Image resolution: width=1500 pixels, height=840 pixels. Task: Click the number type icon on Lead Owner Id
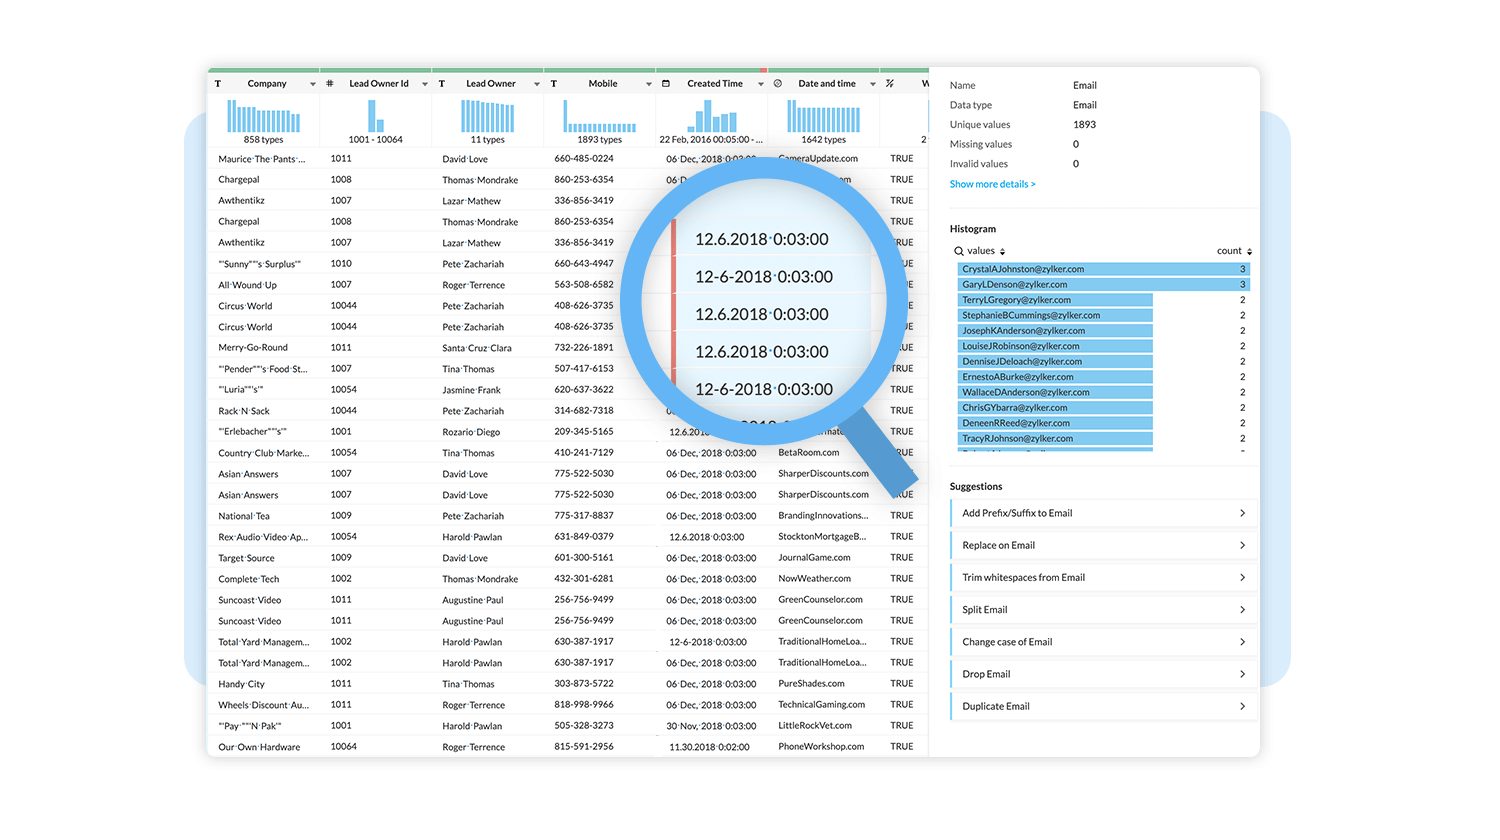click(330, 83)
